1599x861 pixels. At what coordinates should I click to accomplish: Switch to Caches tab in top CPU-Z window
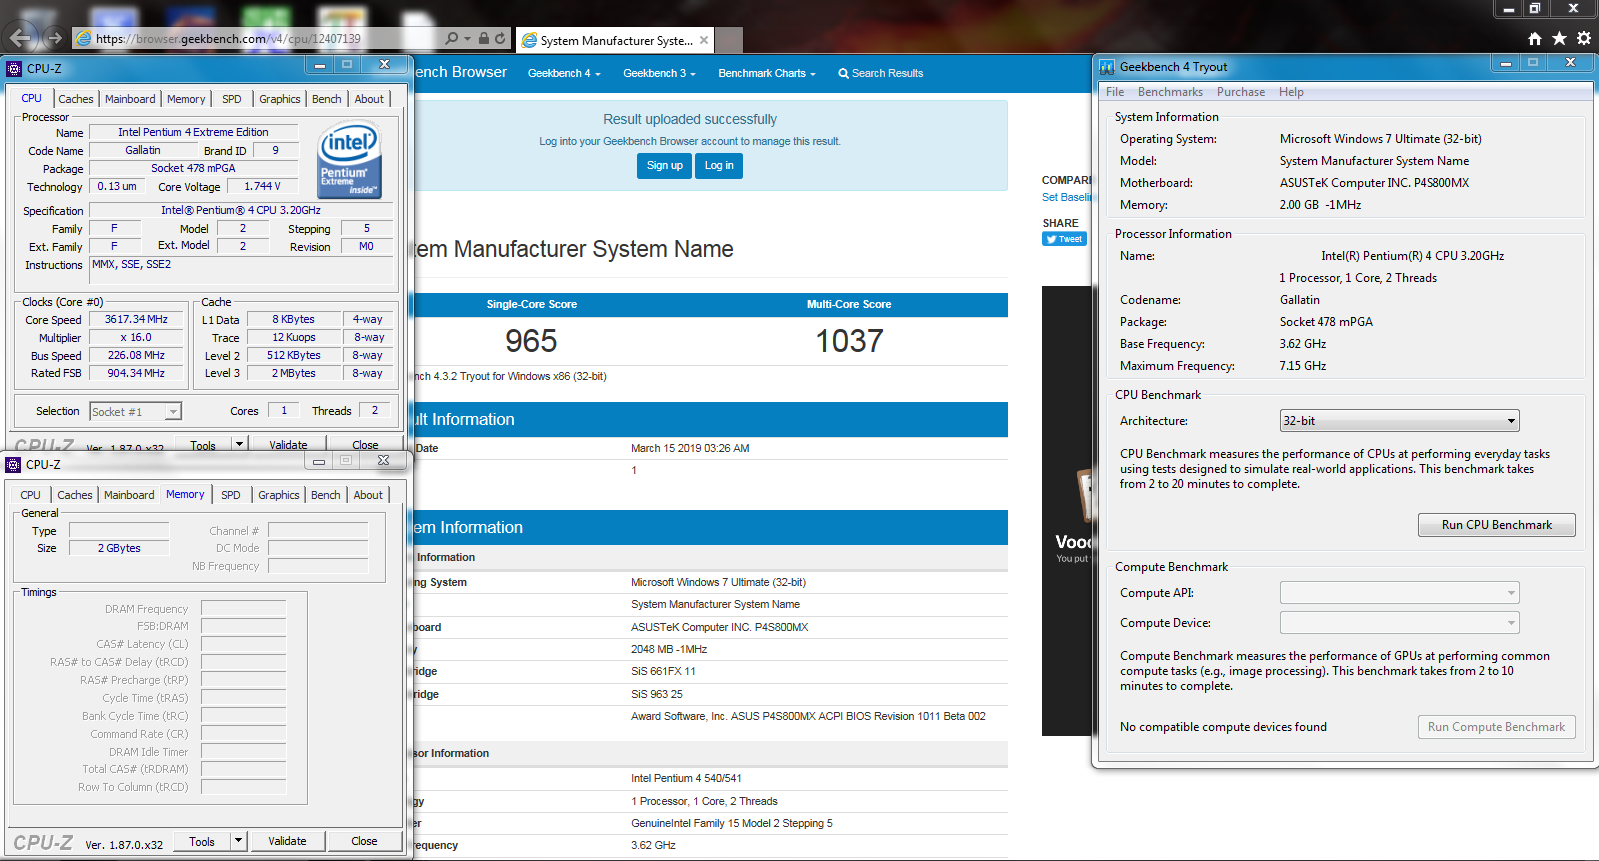point(76,99)
